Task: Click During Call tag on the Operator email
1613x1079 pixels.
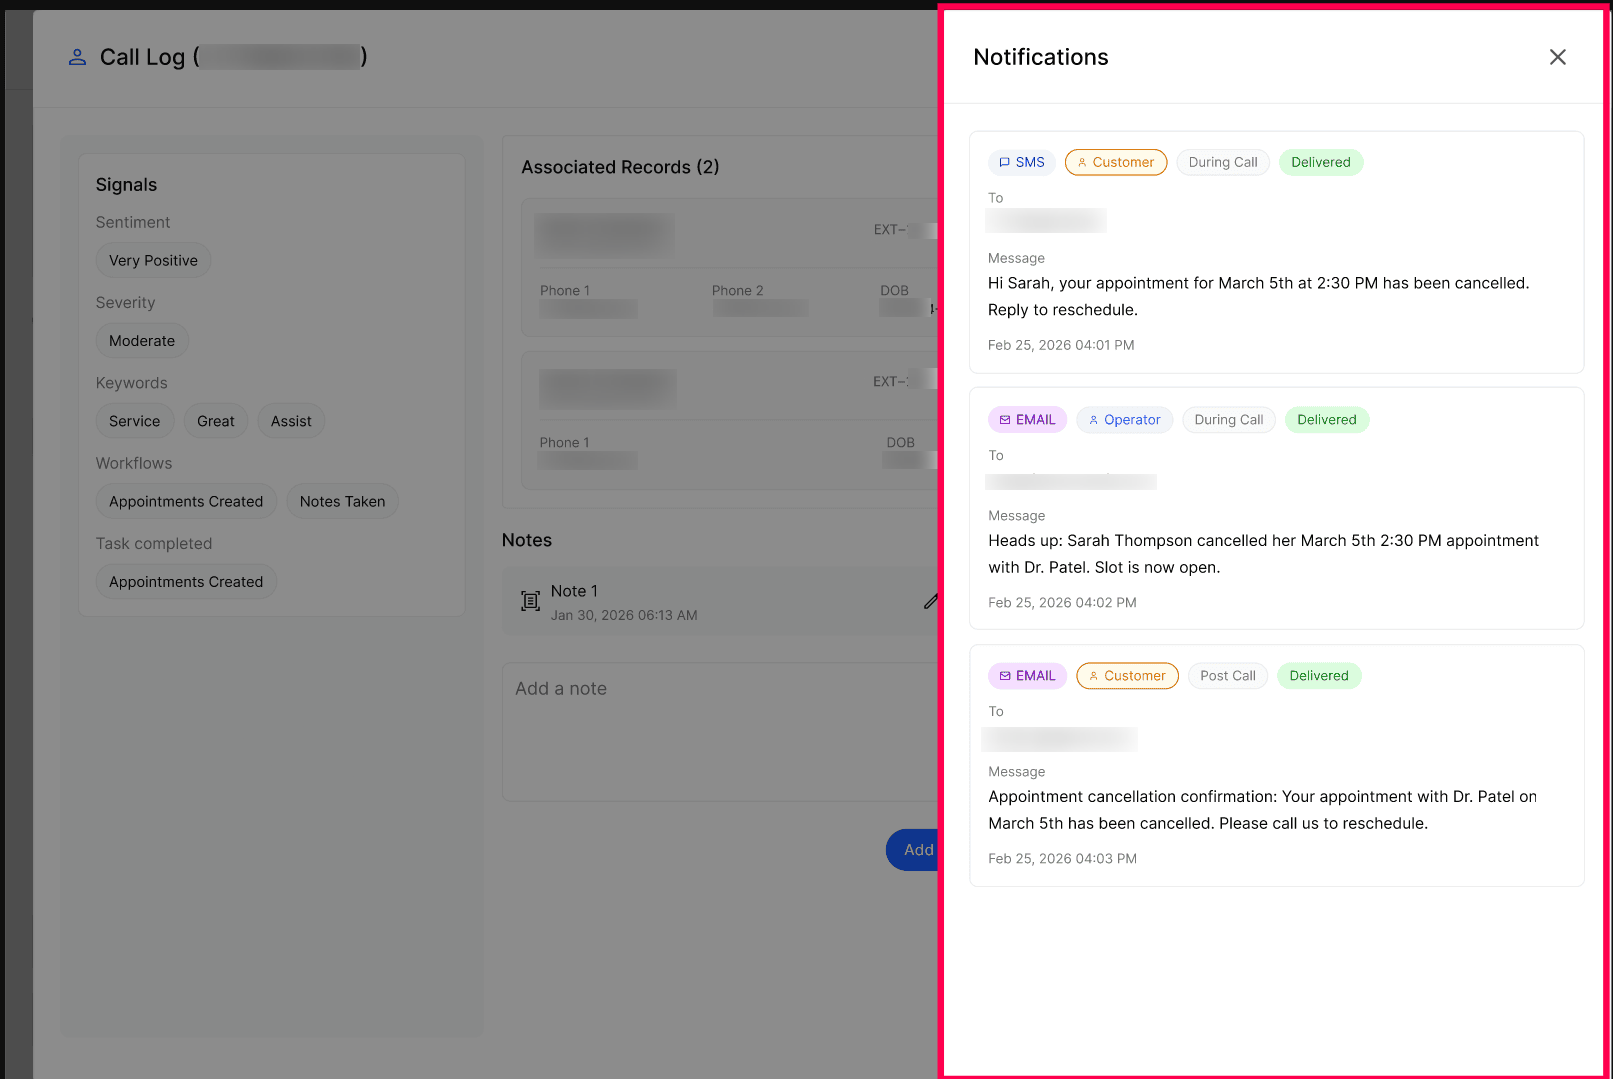Action: [1229, 420]
